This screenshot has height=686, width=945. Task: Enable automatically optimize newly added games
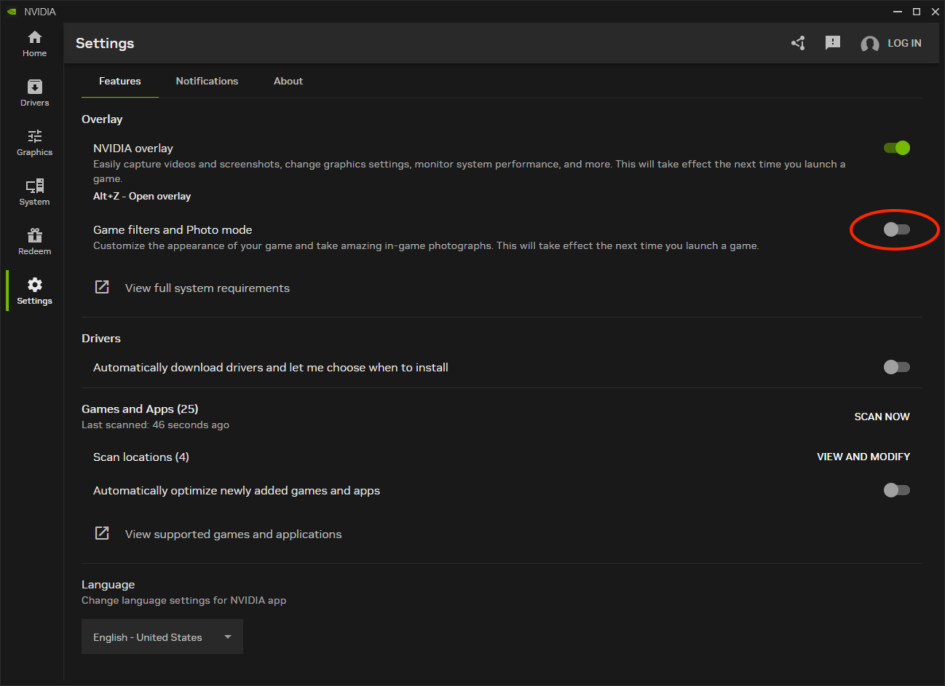[x=896, y=490]
